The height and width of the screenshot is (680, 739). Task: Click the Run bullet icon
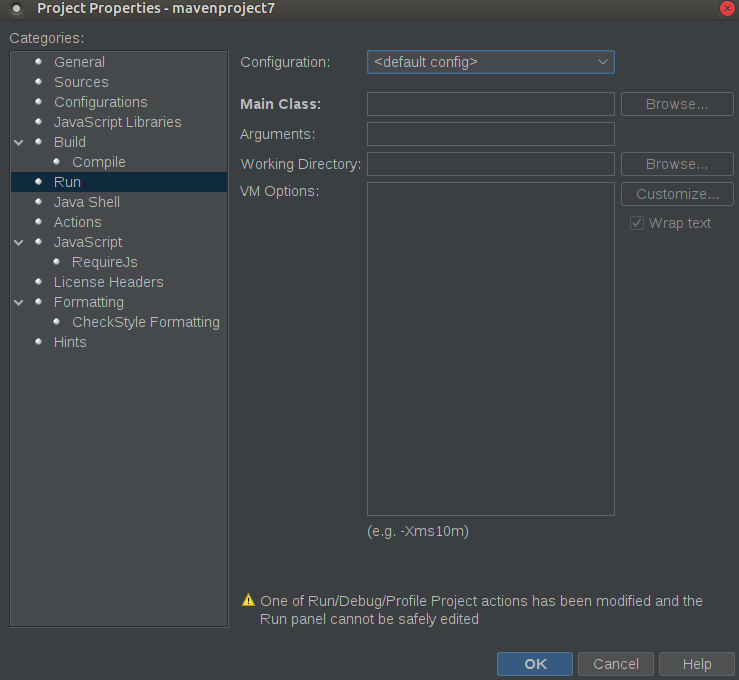pos(39,181)
